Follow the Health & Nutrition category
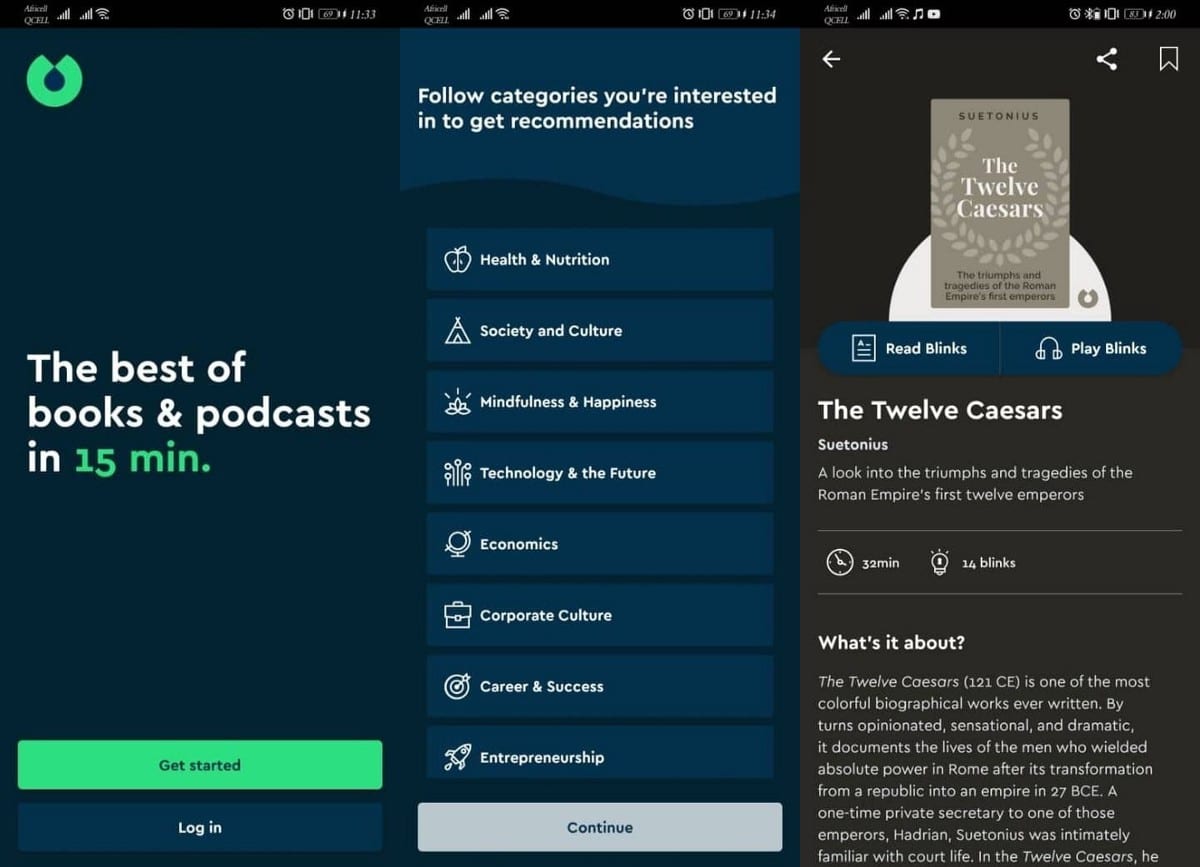The width and height of the screenshot is (1200, 867). 599,260
